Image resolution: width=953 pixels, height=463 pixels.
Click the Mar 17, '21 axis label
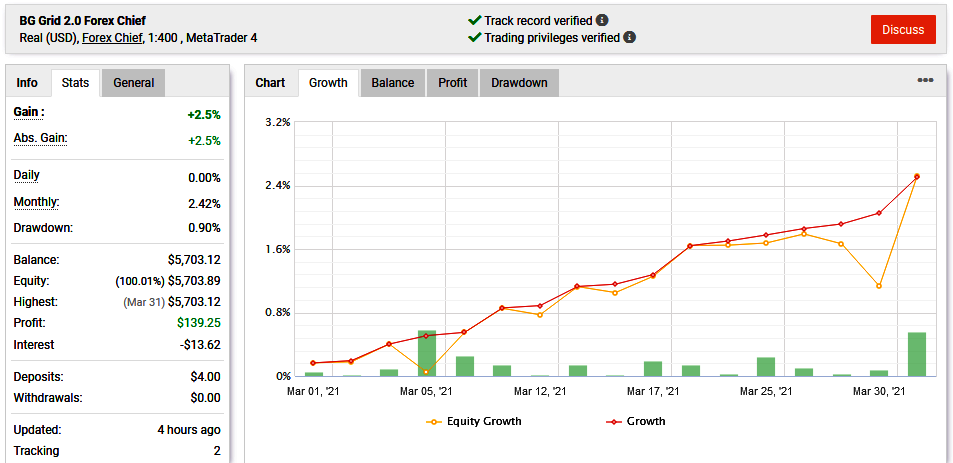point(653,392)
